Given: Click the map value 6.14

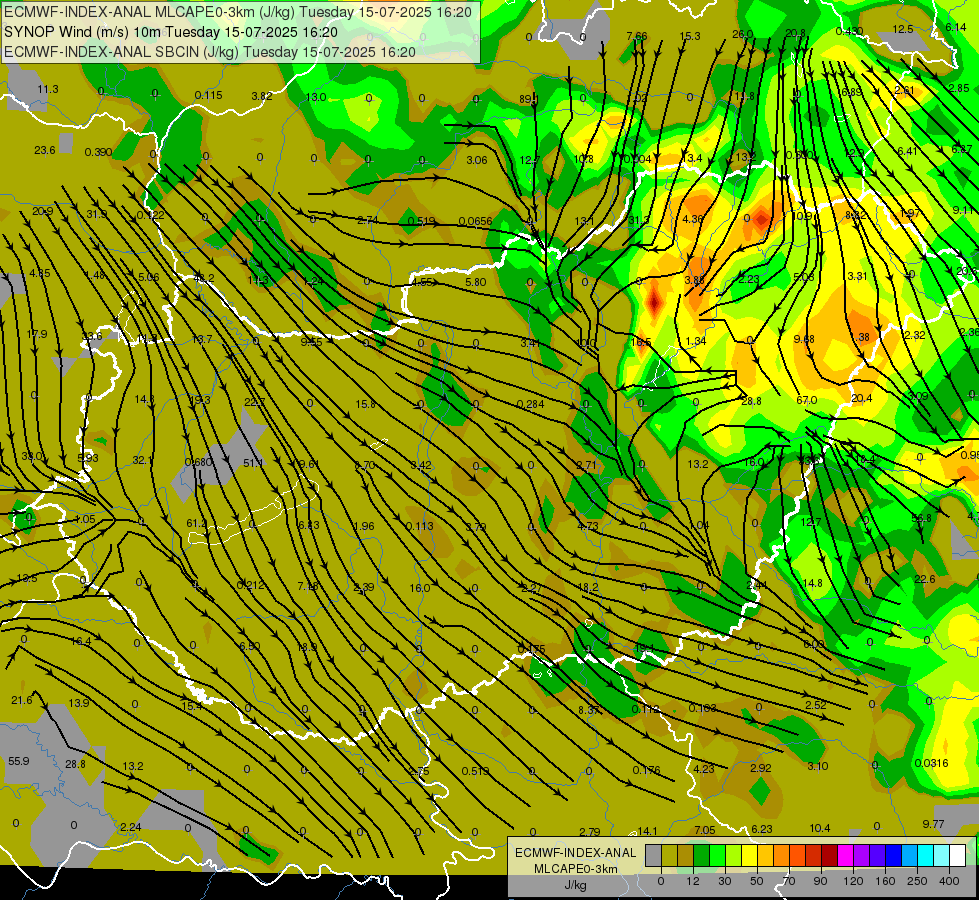Looking at the screenshot, I should [956, 27].
